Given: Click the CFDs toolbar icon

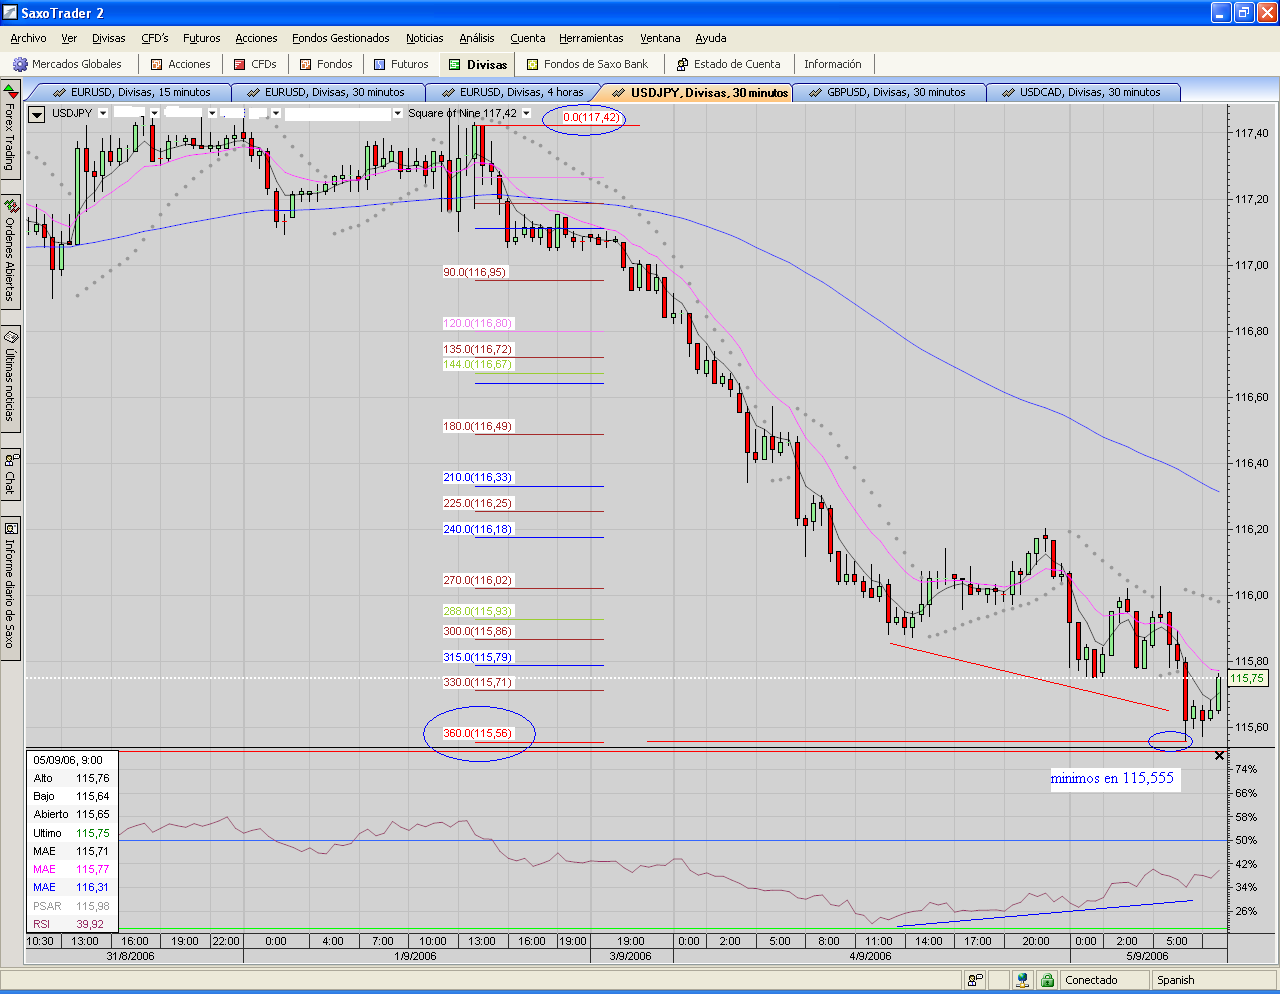Looking at the screenshot, I should tap(240, 64).
